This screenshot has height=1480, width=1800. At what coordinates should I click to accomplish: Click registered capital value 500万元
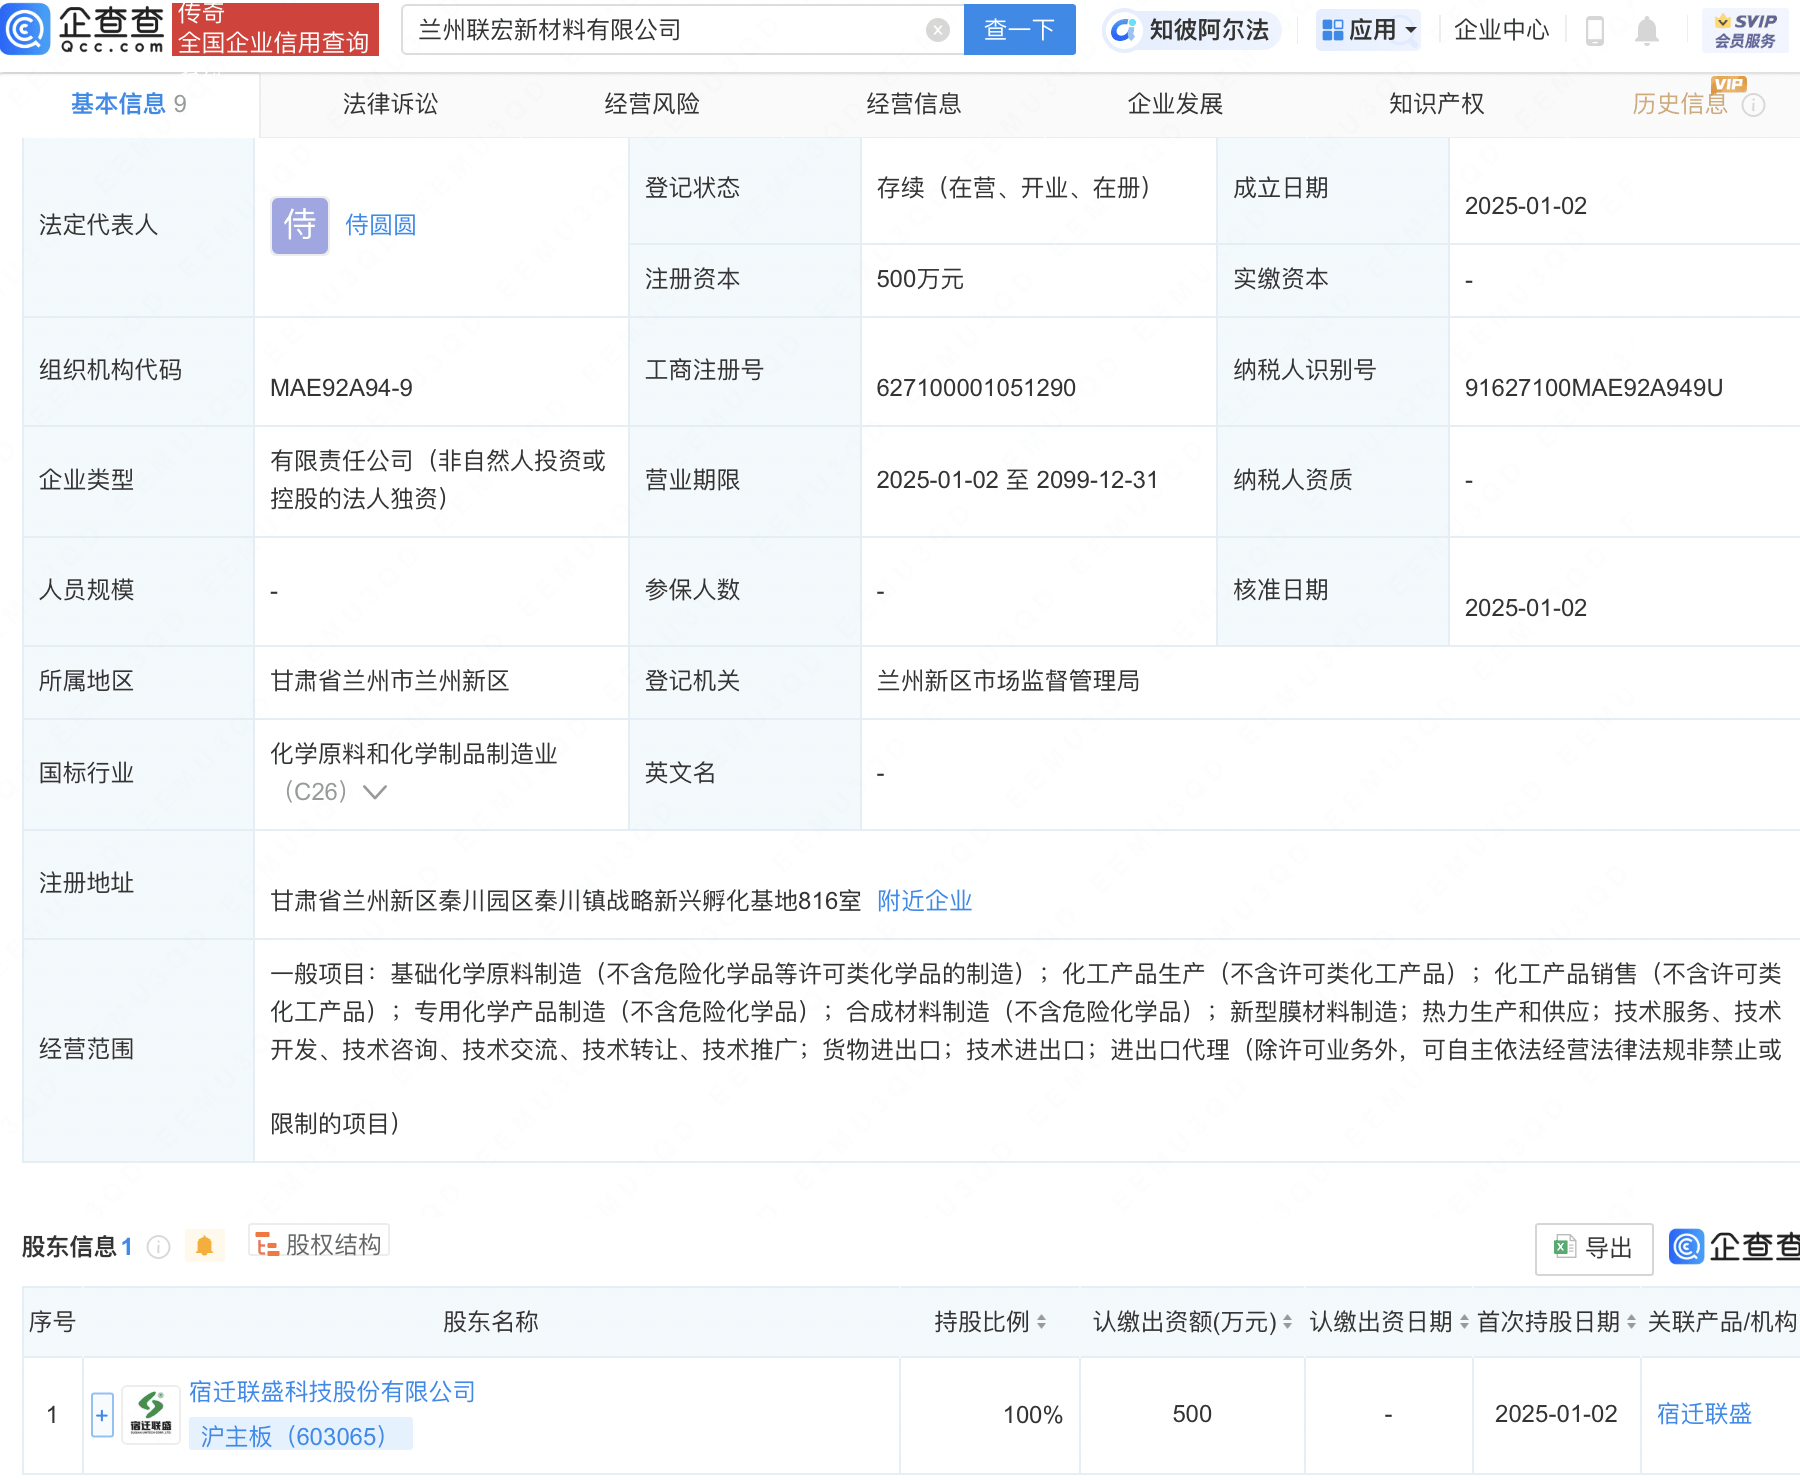[920, 280]
